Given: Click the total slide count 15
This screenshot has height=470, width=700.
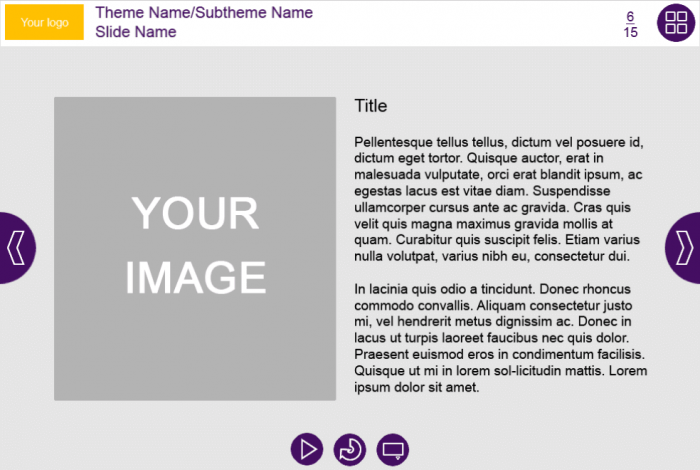Looking at the screenshot, I should click(630, 32).
